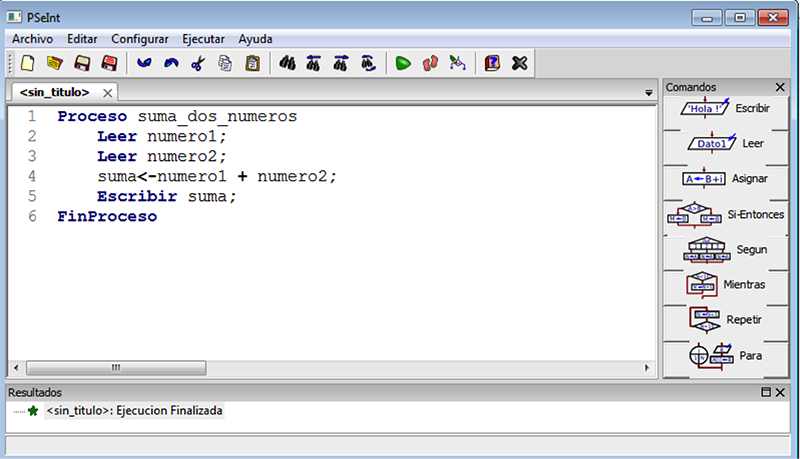Image resolution: width=800 pixels, height=459 pixels.
Task: Click the Save floppy disk icon
Action: pyautogui.click(x=83, y=63)
